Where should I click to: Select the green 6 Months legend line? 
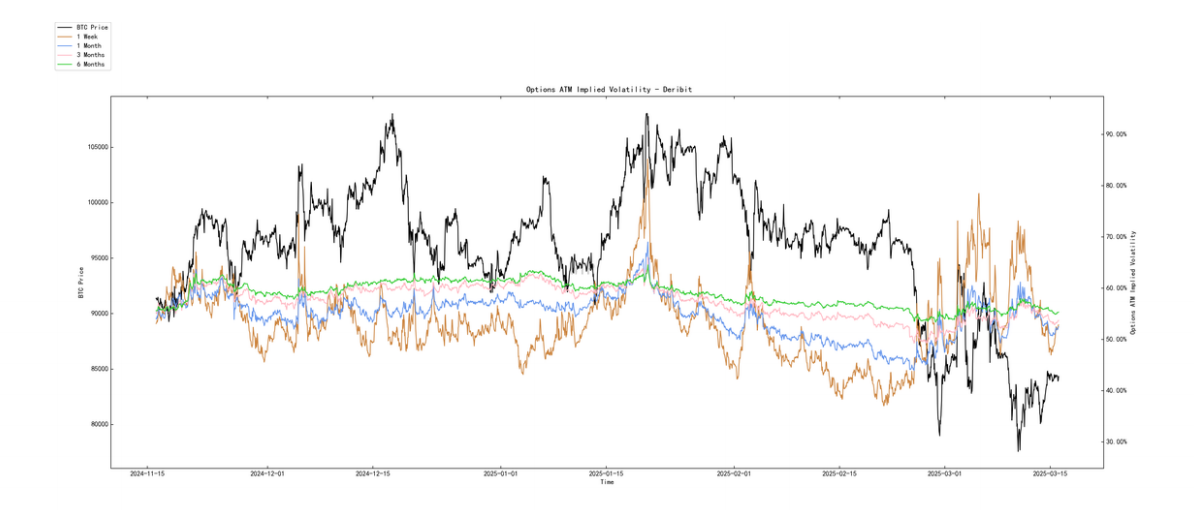(66, 64)
